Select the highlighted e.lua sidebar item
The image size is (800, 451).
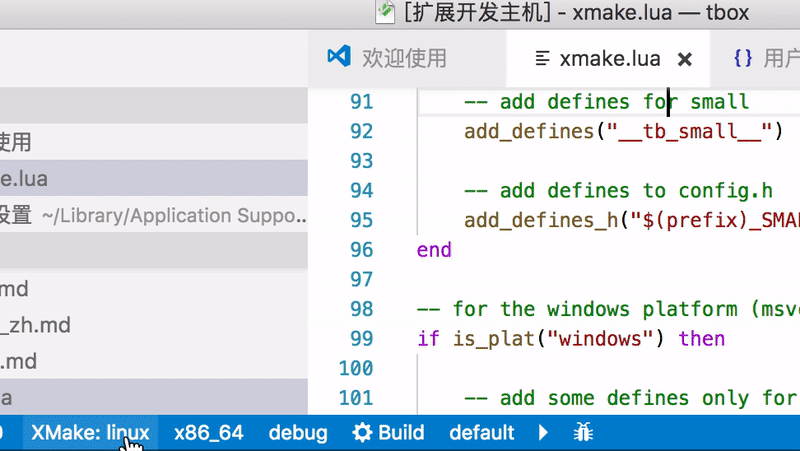point(25,179)
